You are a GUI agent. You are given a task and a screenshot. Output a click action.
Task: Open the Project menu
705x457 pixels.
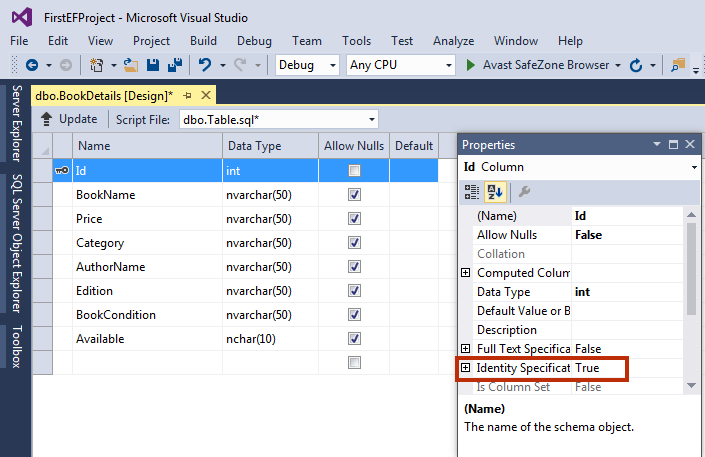tap(152, 41)
